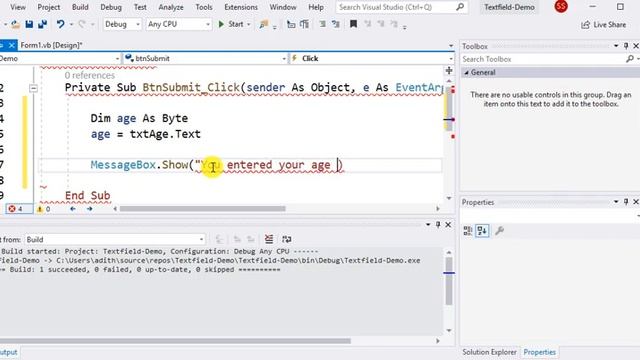Open the Extensions menu
Screen dimensions: 640x360
click(x=241, y=7)
